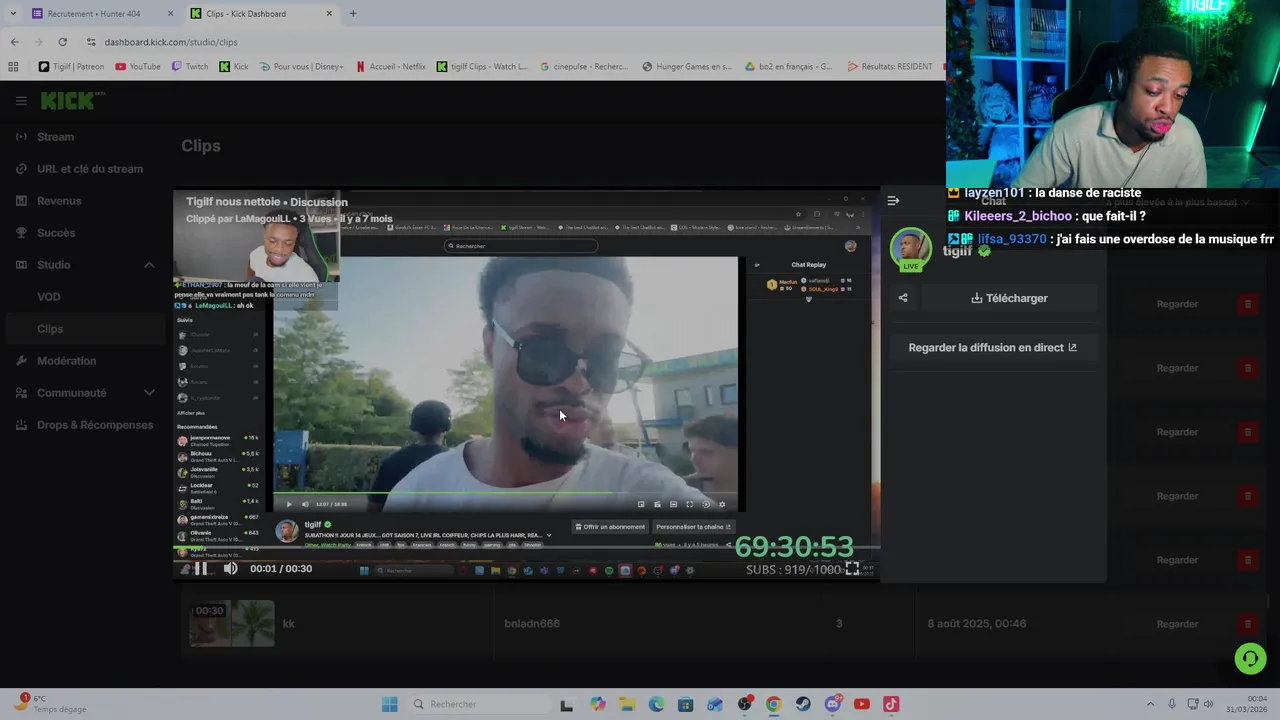Click the share icon beside Télécharger
1280x720 pixels.
903,298
